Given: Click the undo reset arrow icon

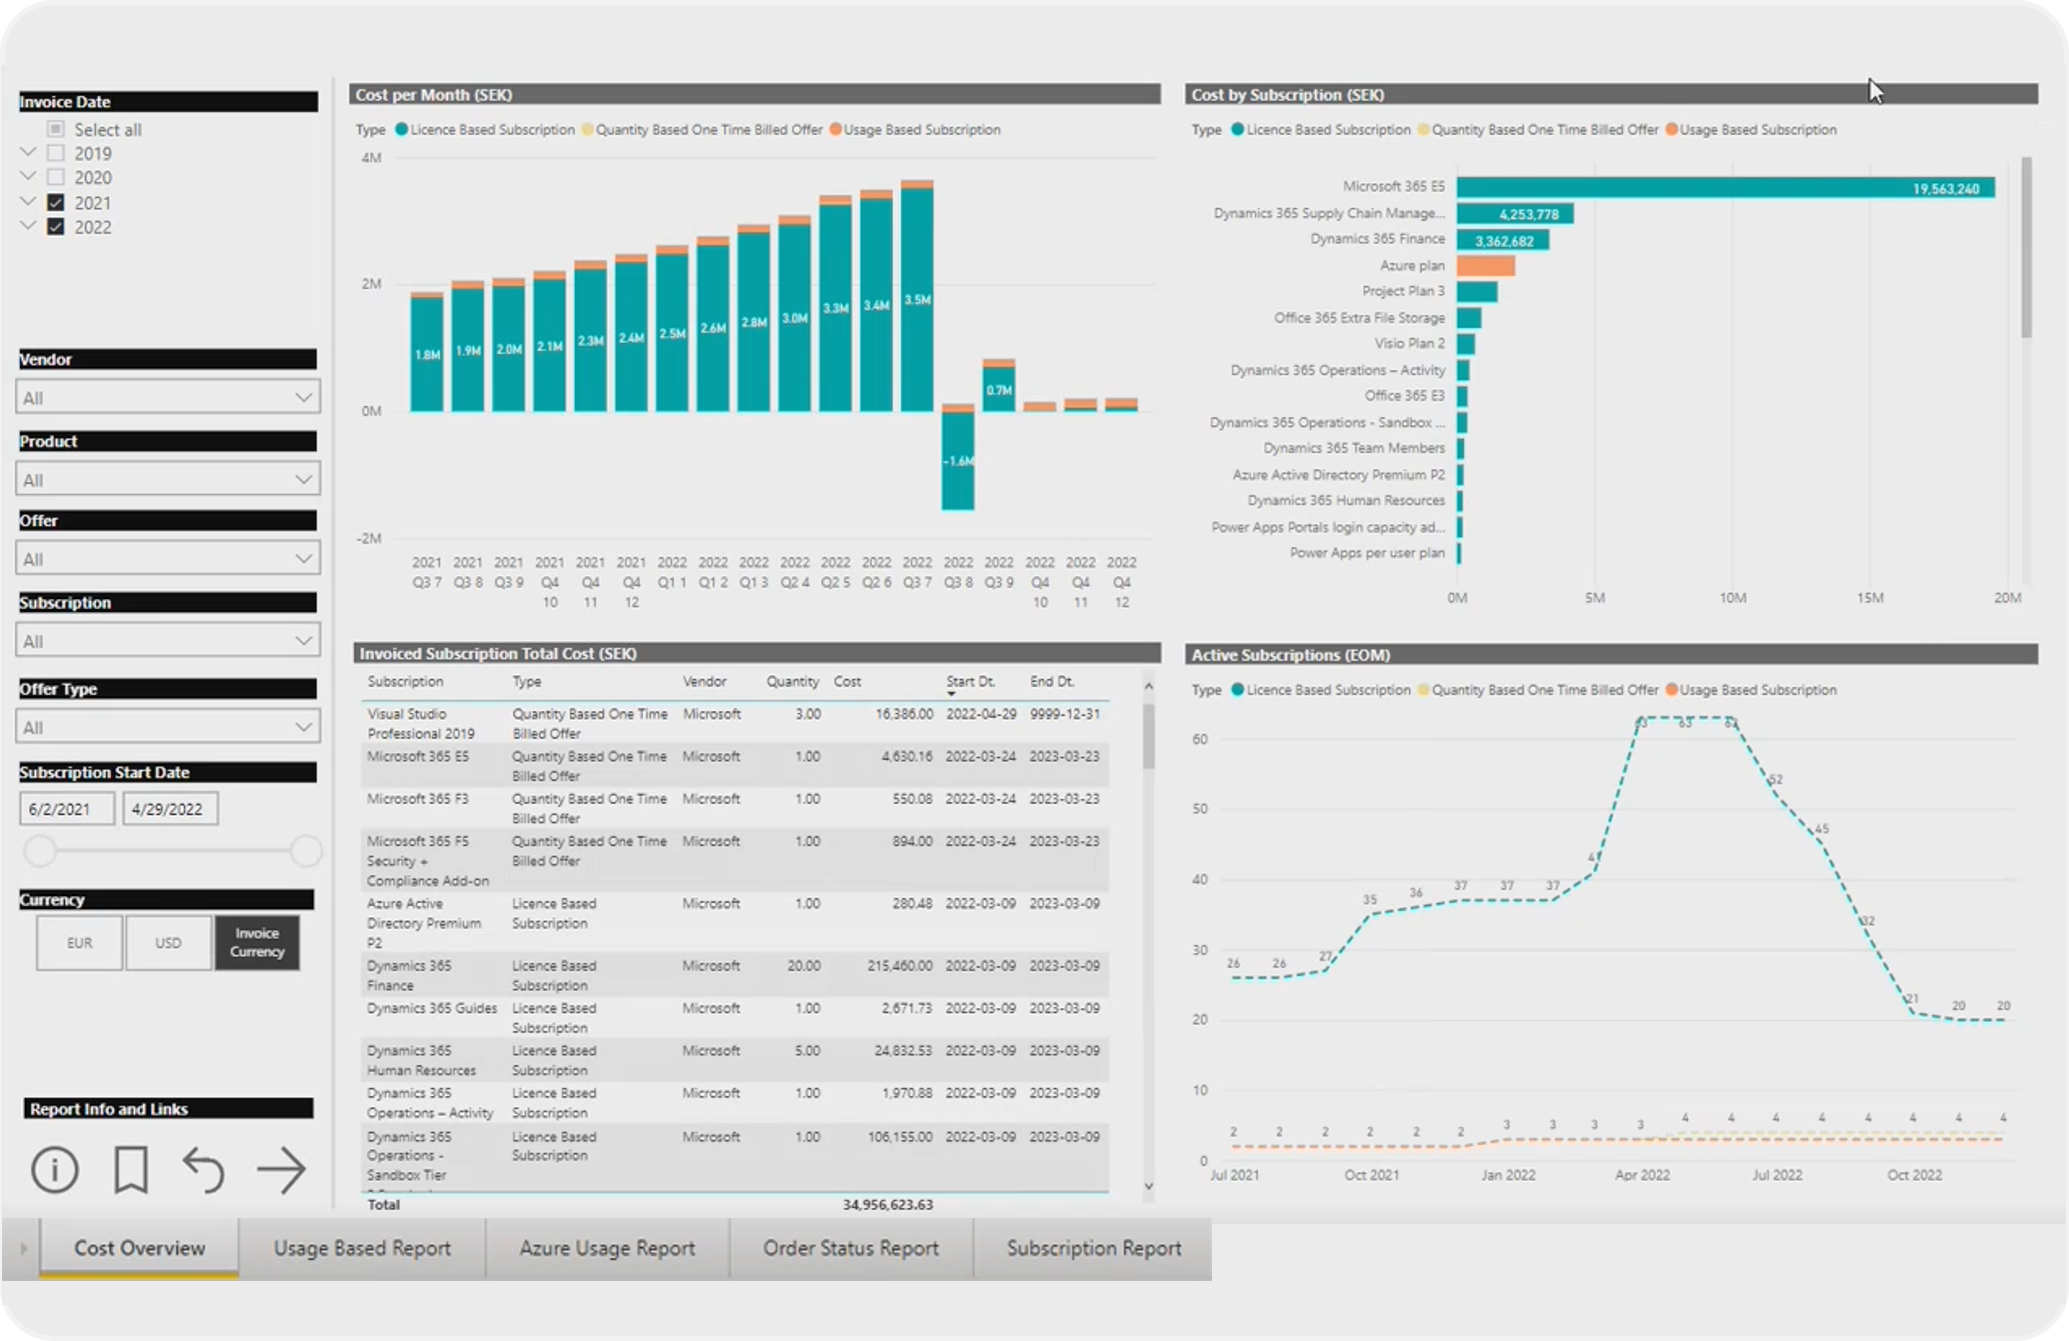Looking at the screenshot, I should [204, 1169].
